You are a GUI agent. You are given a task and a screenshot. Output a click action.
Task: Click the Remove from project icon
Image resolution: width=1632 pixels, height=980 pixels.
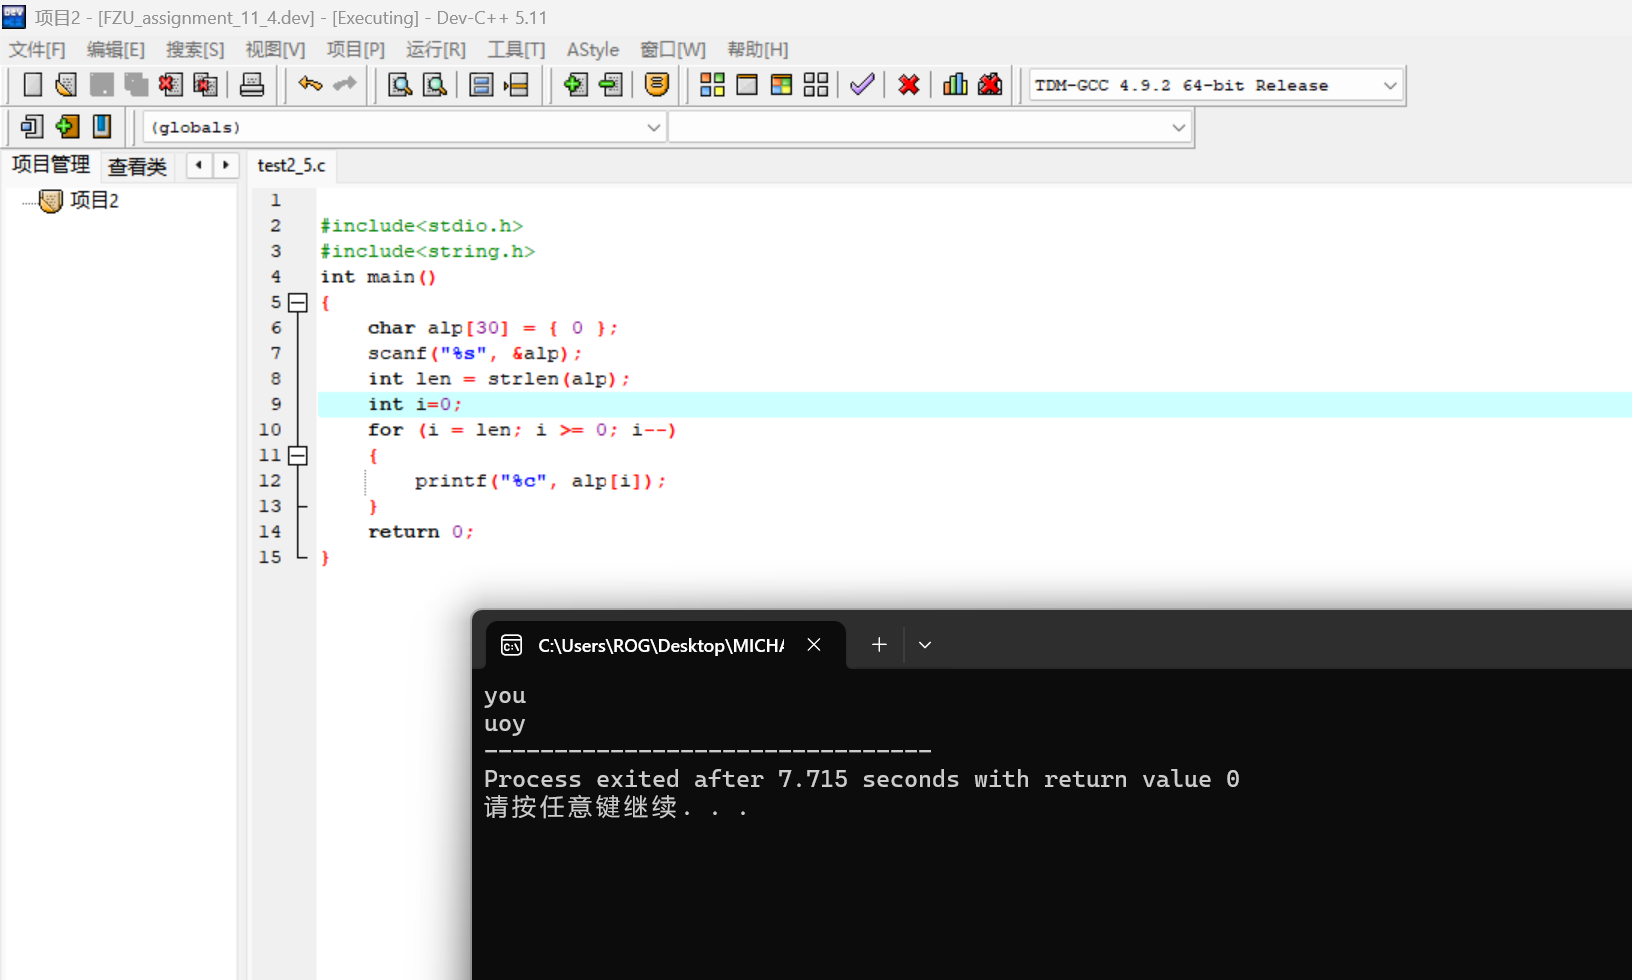(x=610, y=85)
